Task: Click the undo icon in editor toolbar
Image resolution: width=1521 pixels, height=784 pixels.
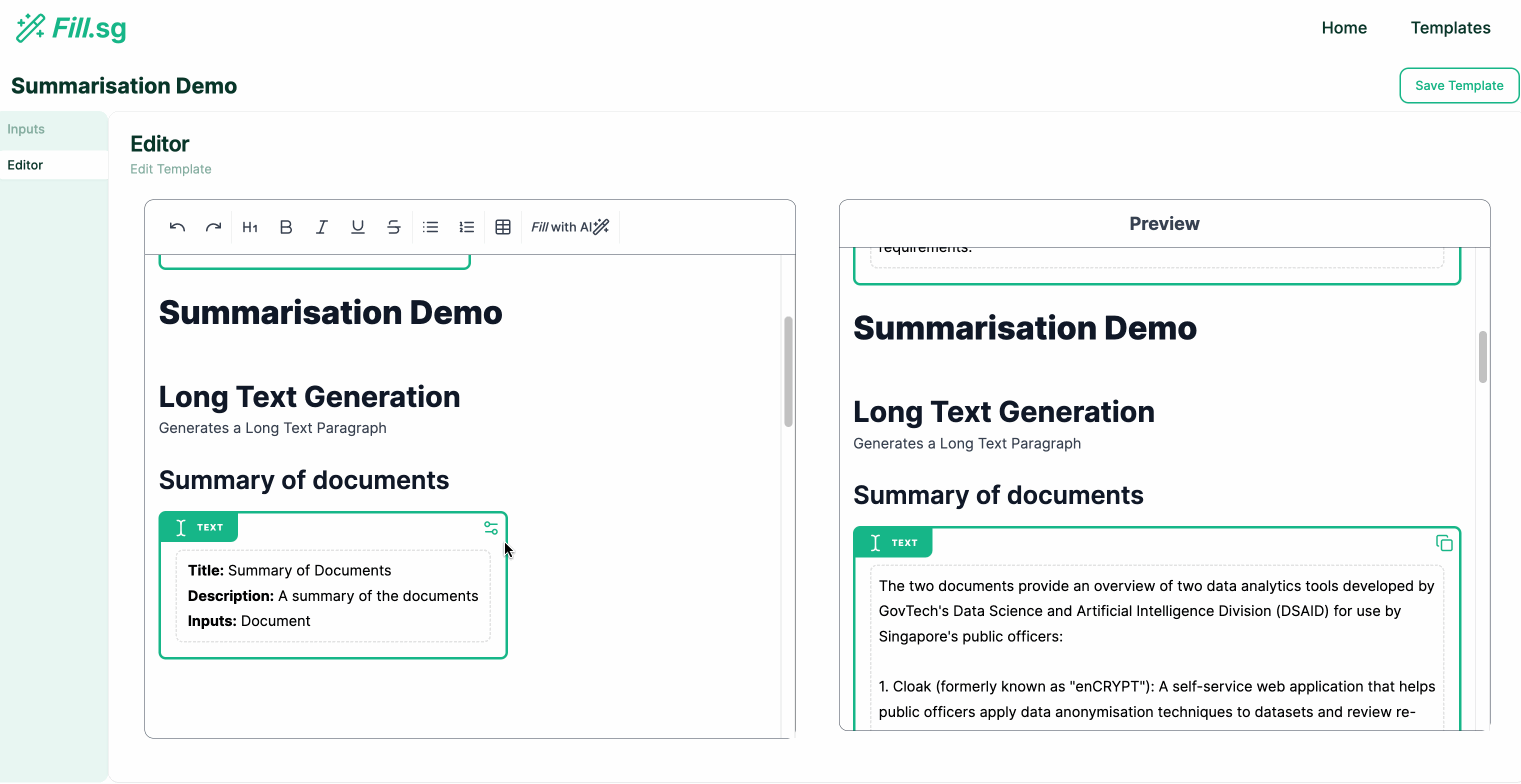Action: (177, 227)
